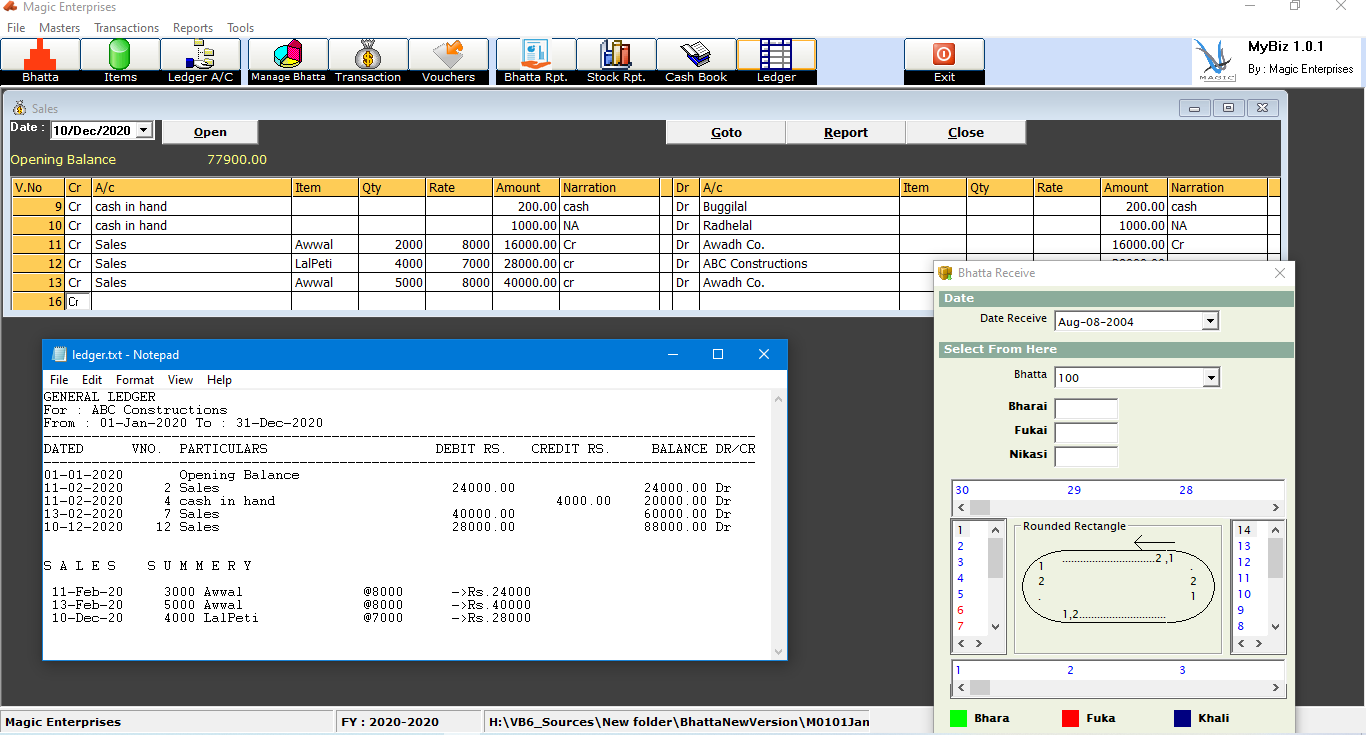Click the Buggilal debit account cell

799,206
